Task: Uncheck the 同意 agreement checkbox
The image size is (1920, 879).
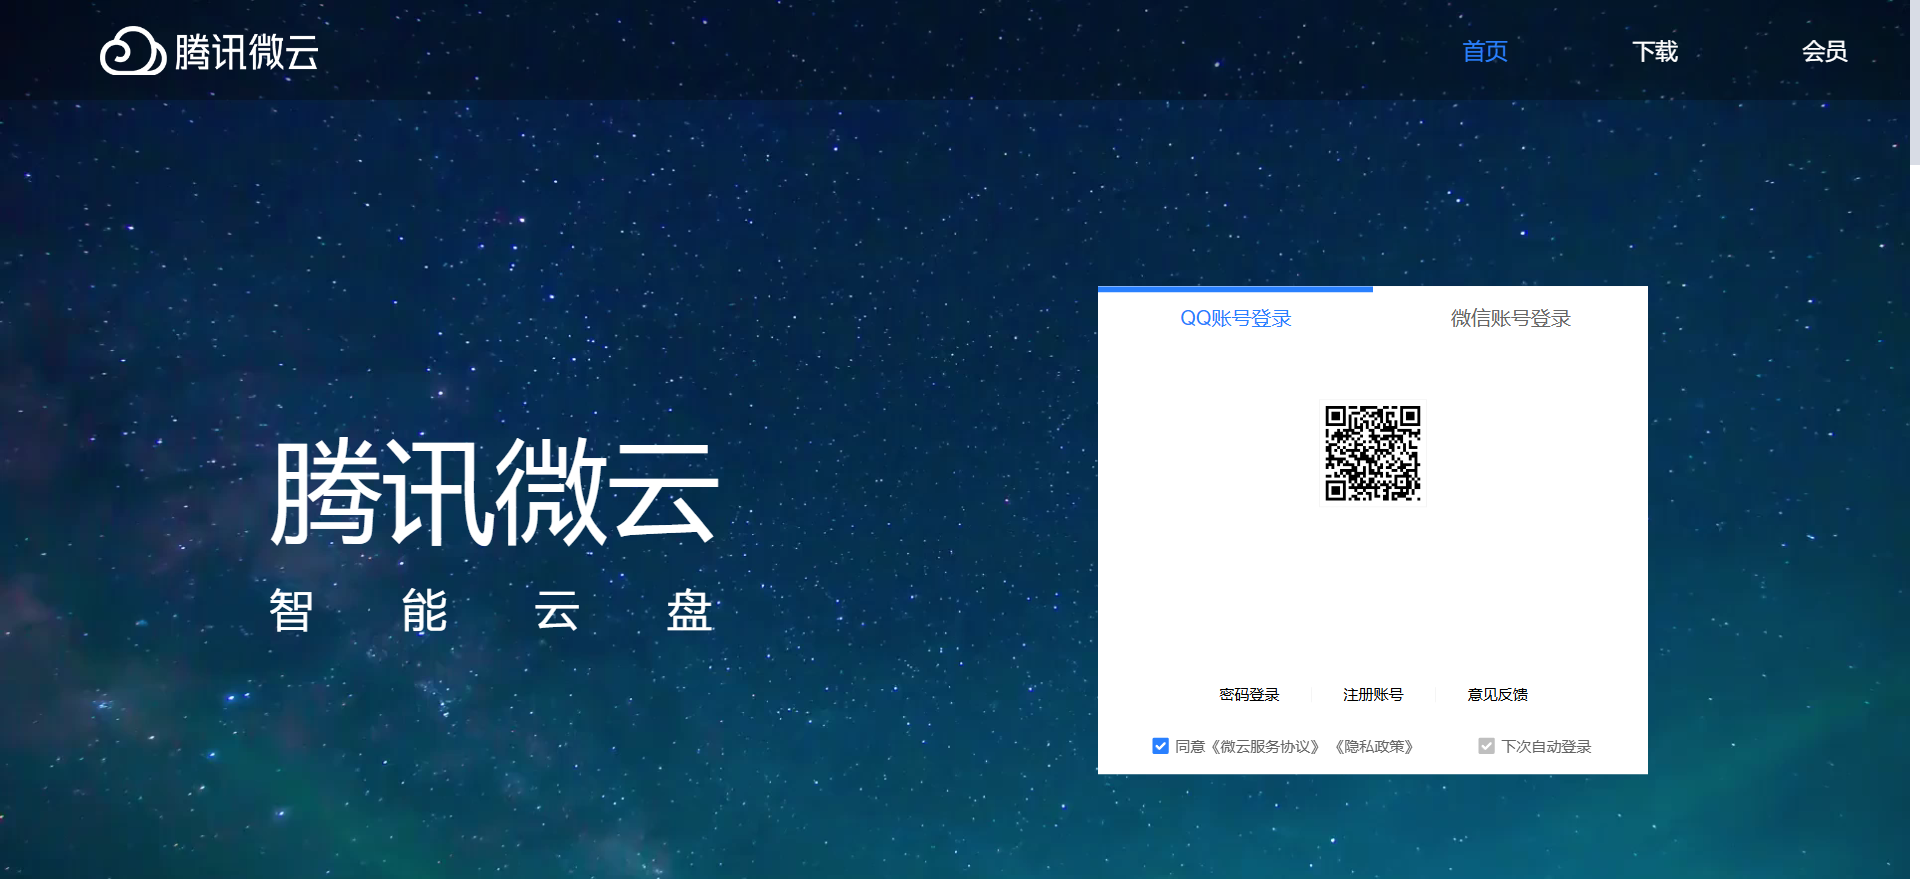Action: pos(1160,746)
